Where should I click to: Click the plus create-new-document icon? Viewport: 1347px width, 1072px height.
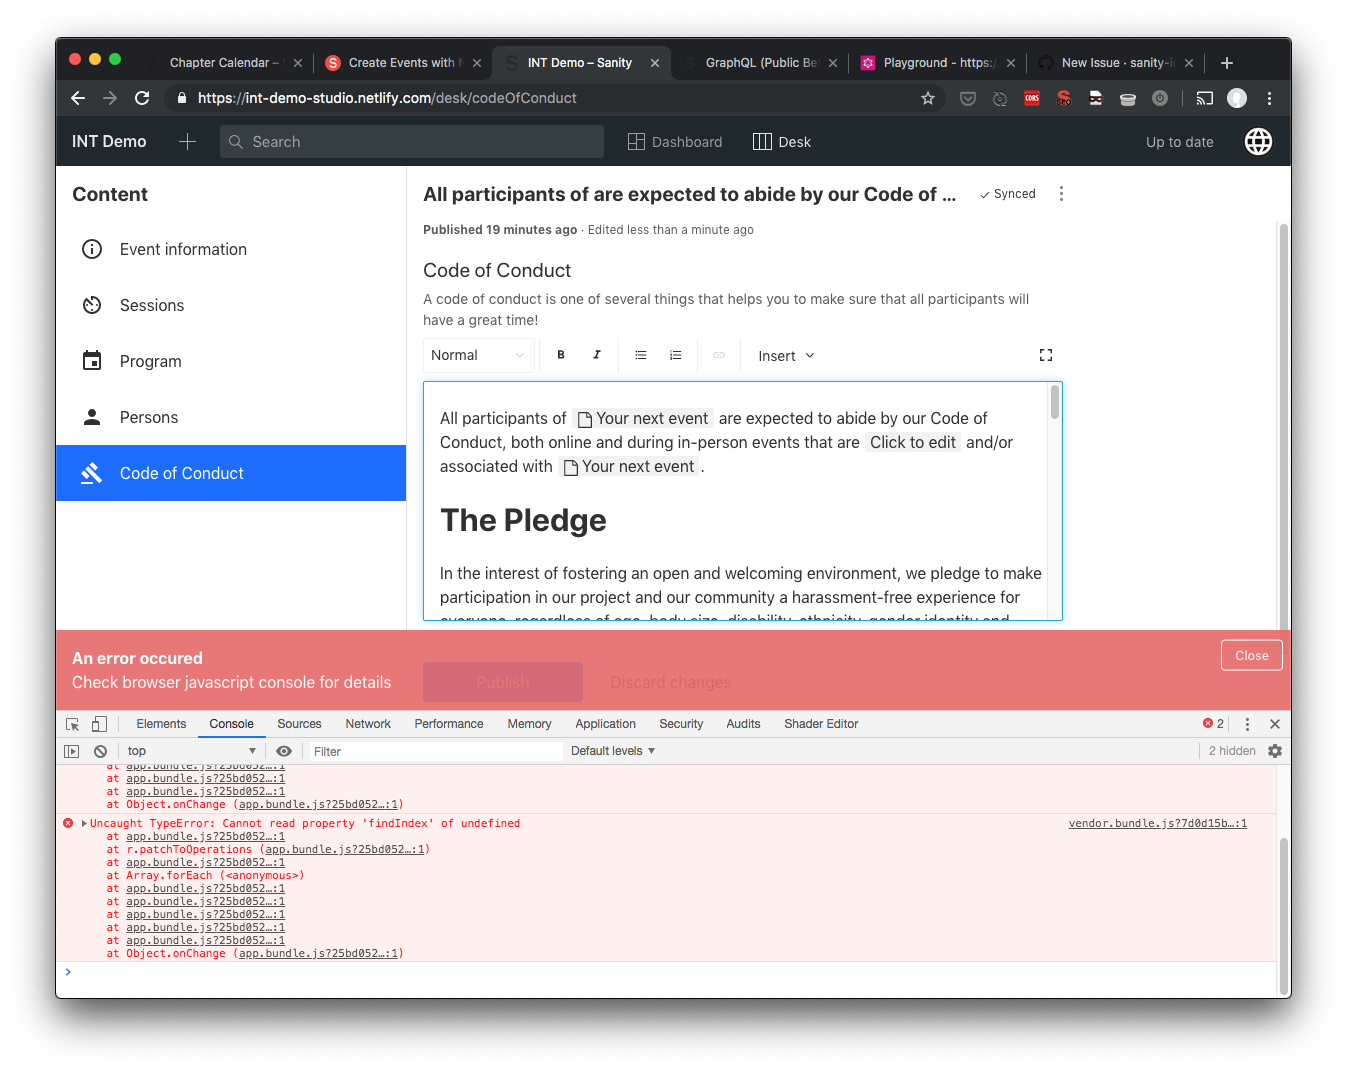(187, 142)
